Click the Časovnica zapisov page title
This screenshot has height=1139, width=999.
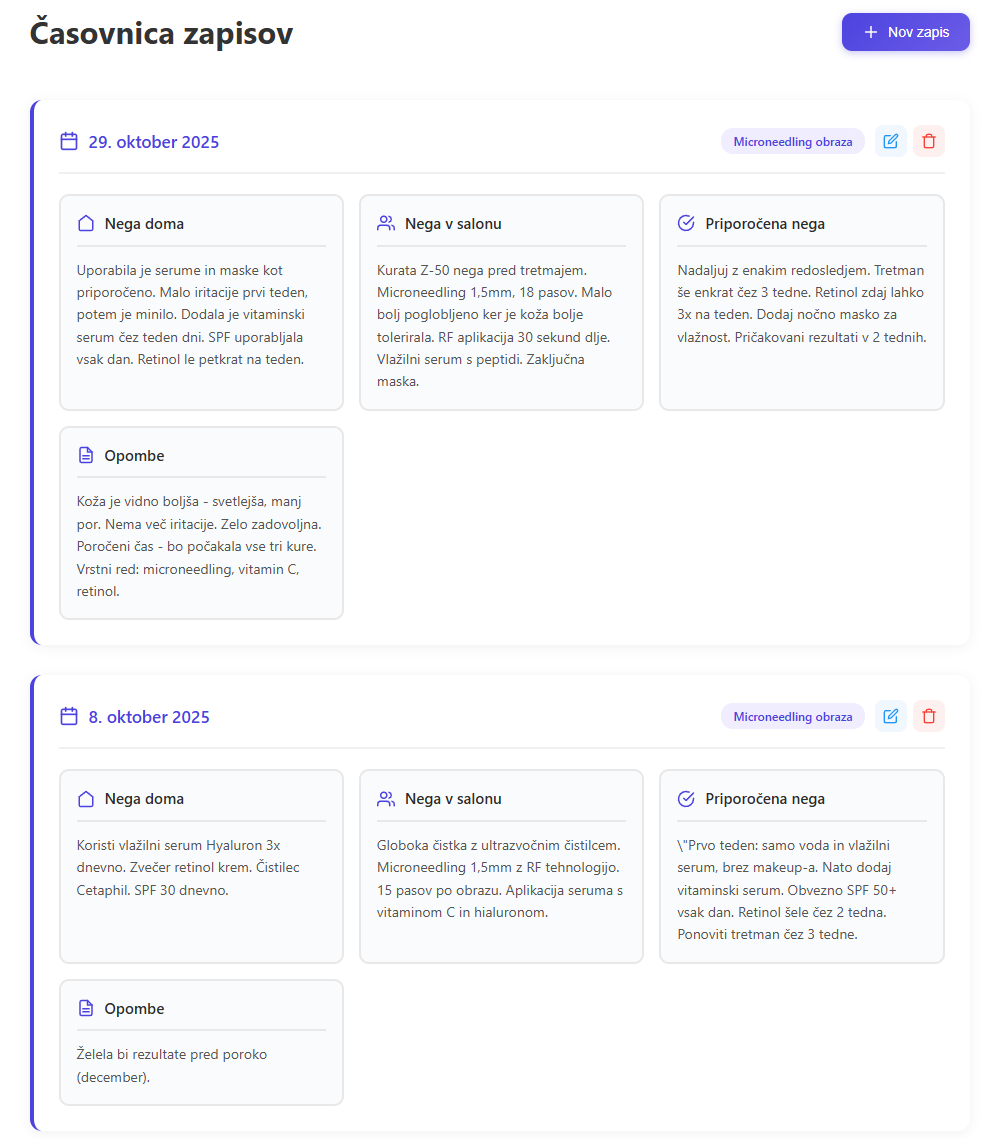[161, 33]
